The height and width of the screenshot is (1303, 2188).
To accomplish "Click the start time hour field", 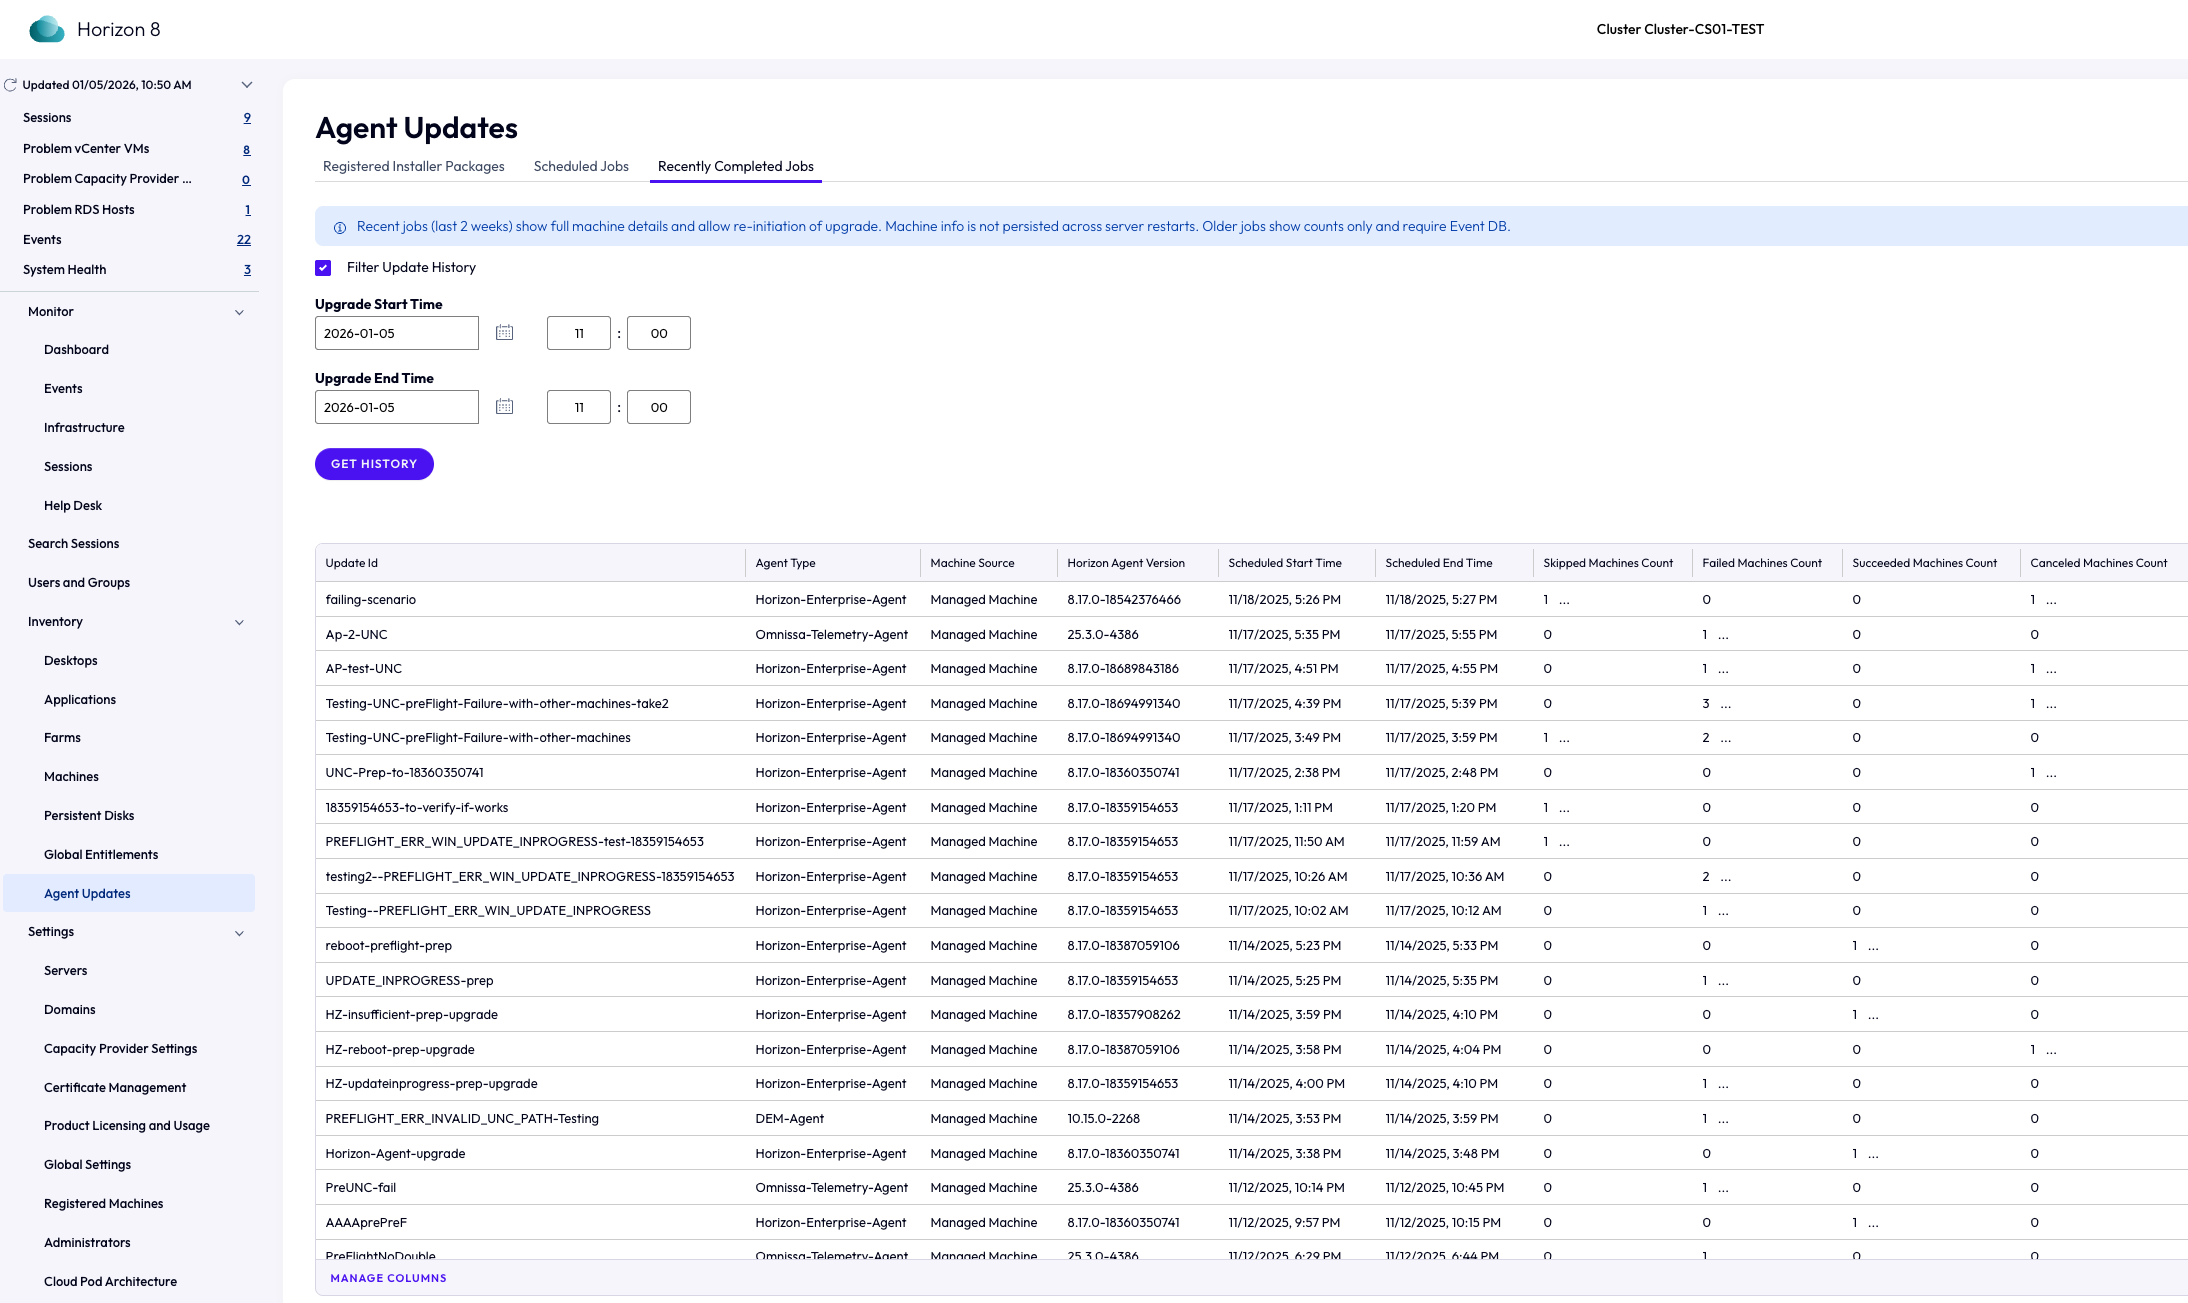I will tap(579, 333).
